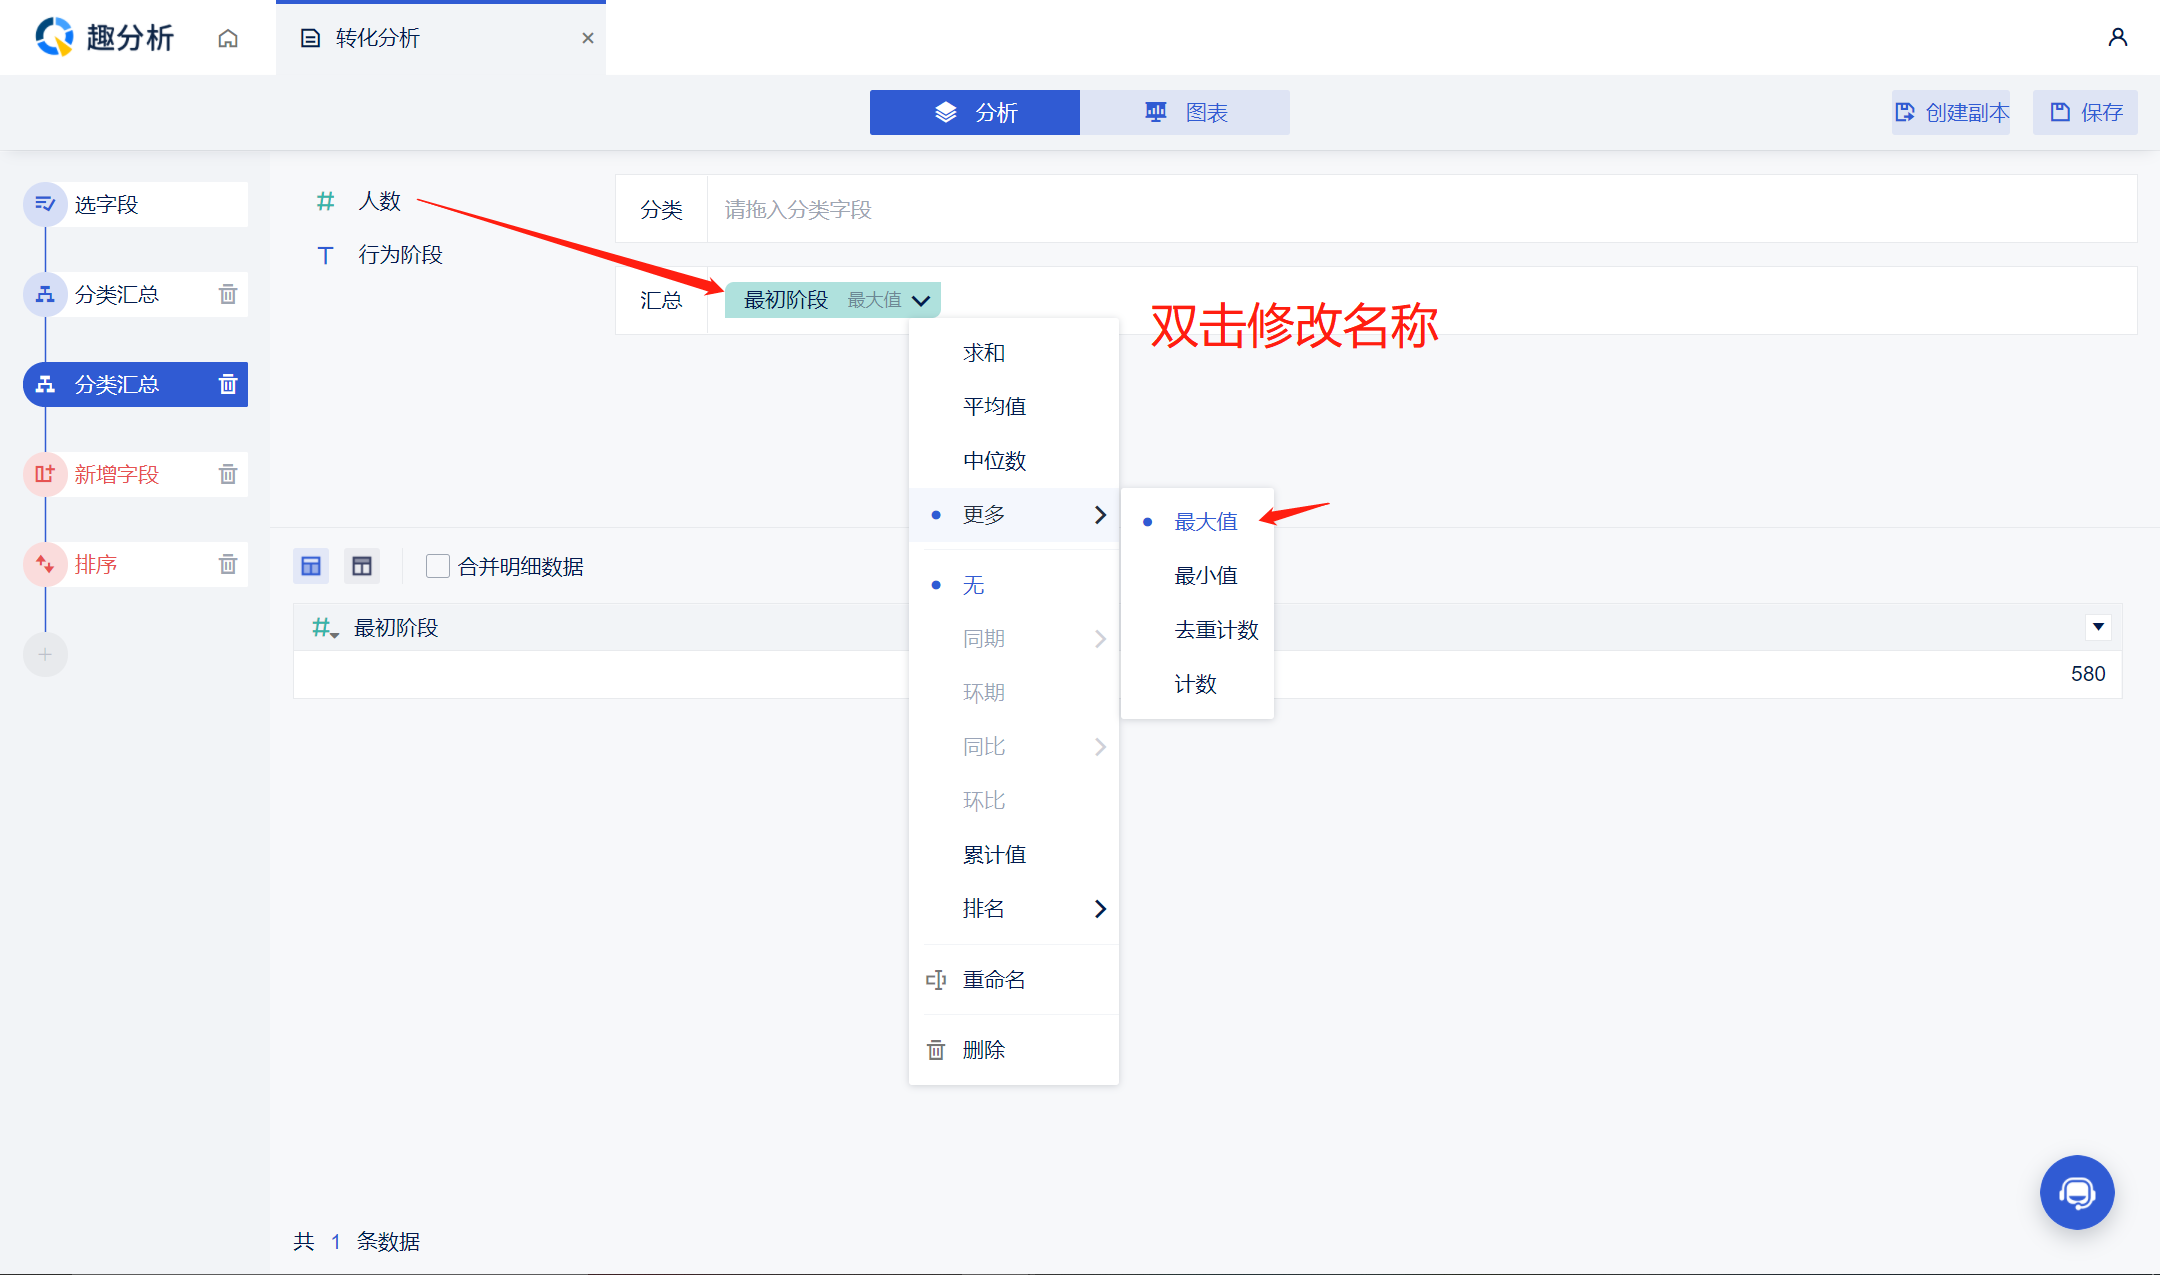Open the customer support chat bubble
2160x1275 pixels.
pyautogui.click(x=2076, y=1192)
